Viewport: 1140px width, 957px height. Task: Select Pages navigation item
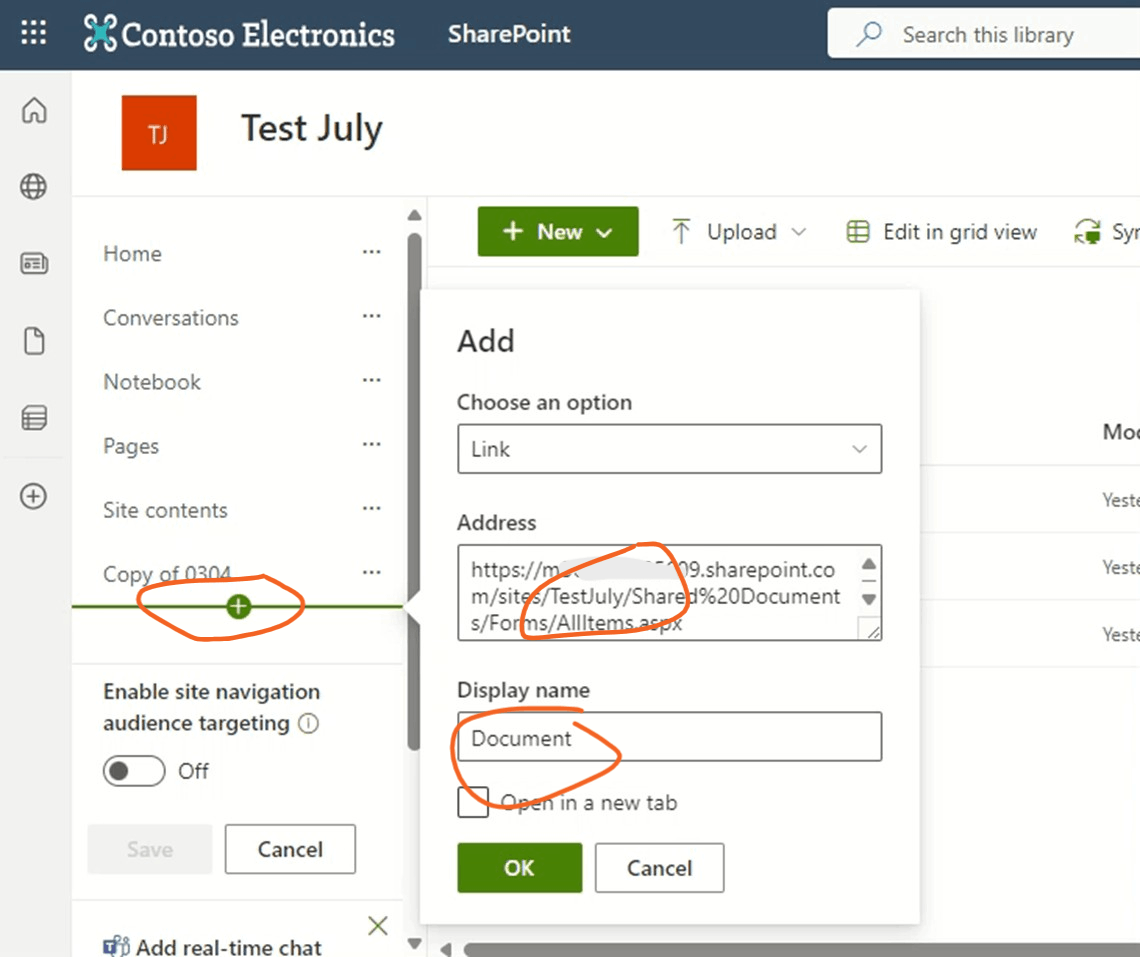click(131, 446)
